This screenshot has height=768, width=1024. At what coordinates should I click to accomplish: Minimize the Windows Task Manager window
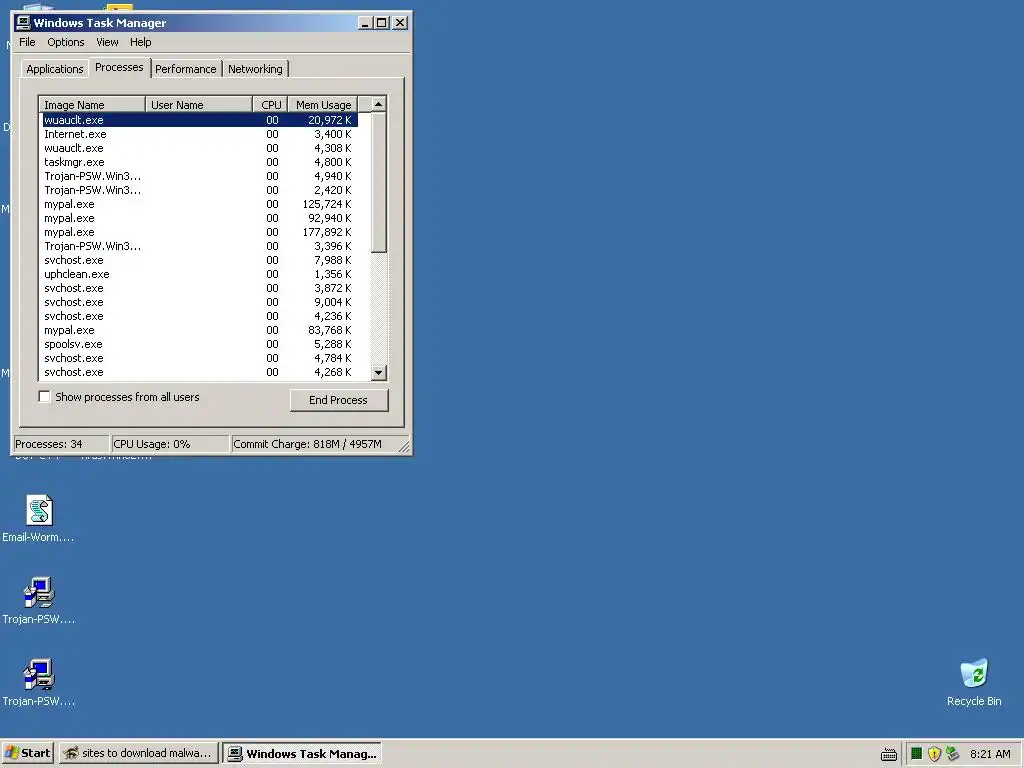click(x=365, y=23)
